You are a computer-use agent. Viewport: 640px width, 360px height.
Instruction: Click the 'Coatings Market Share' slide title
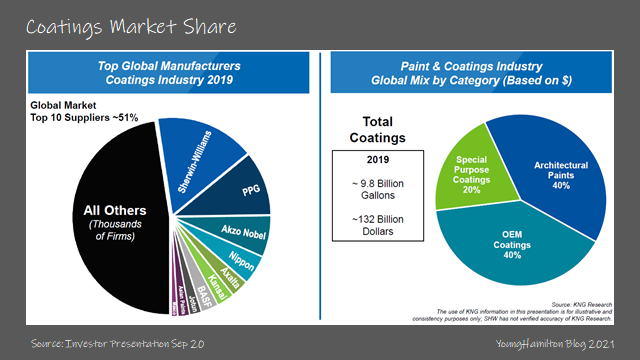click(131, 27)
